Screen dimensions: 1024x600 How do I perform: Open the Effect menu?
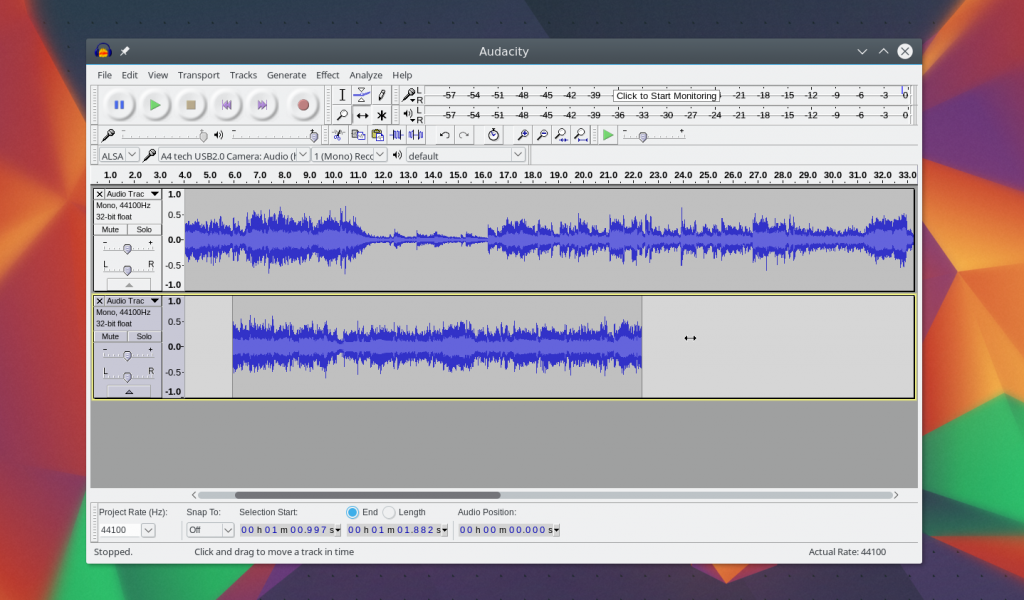coord(327,75)
